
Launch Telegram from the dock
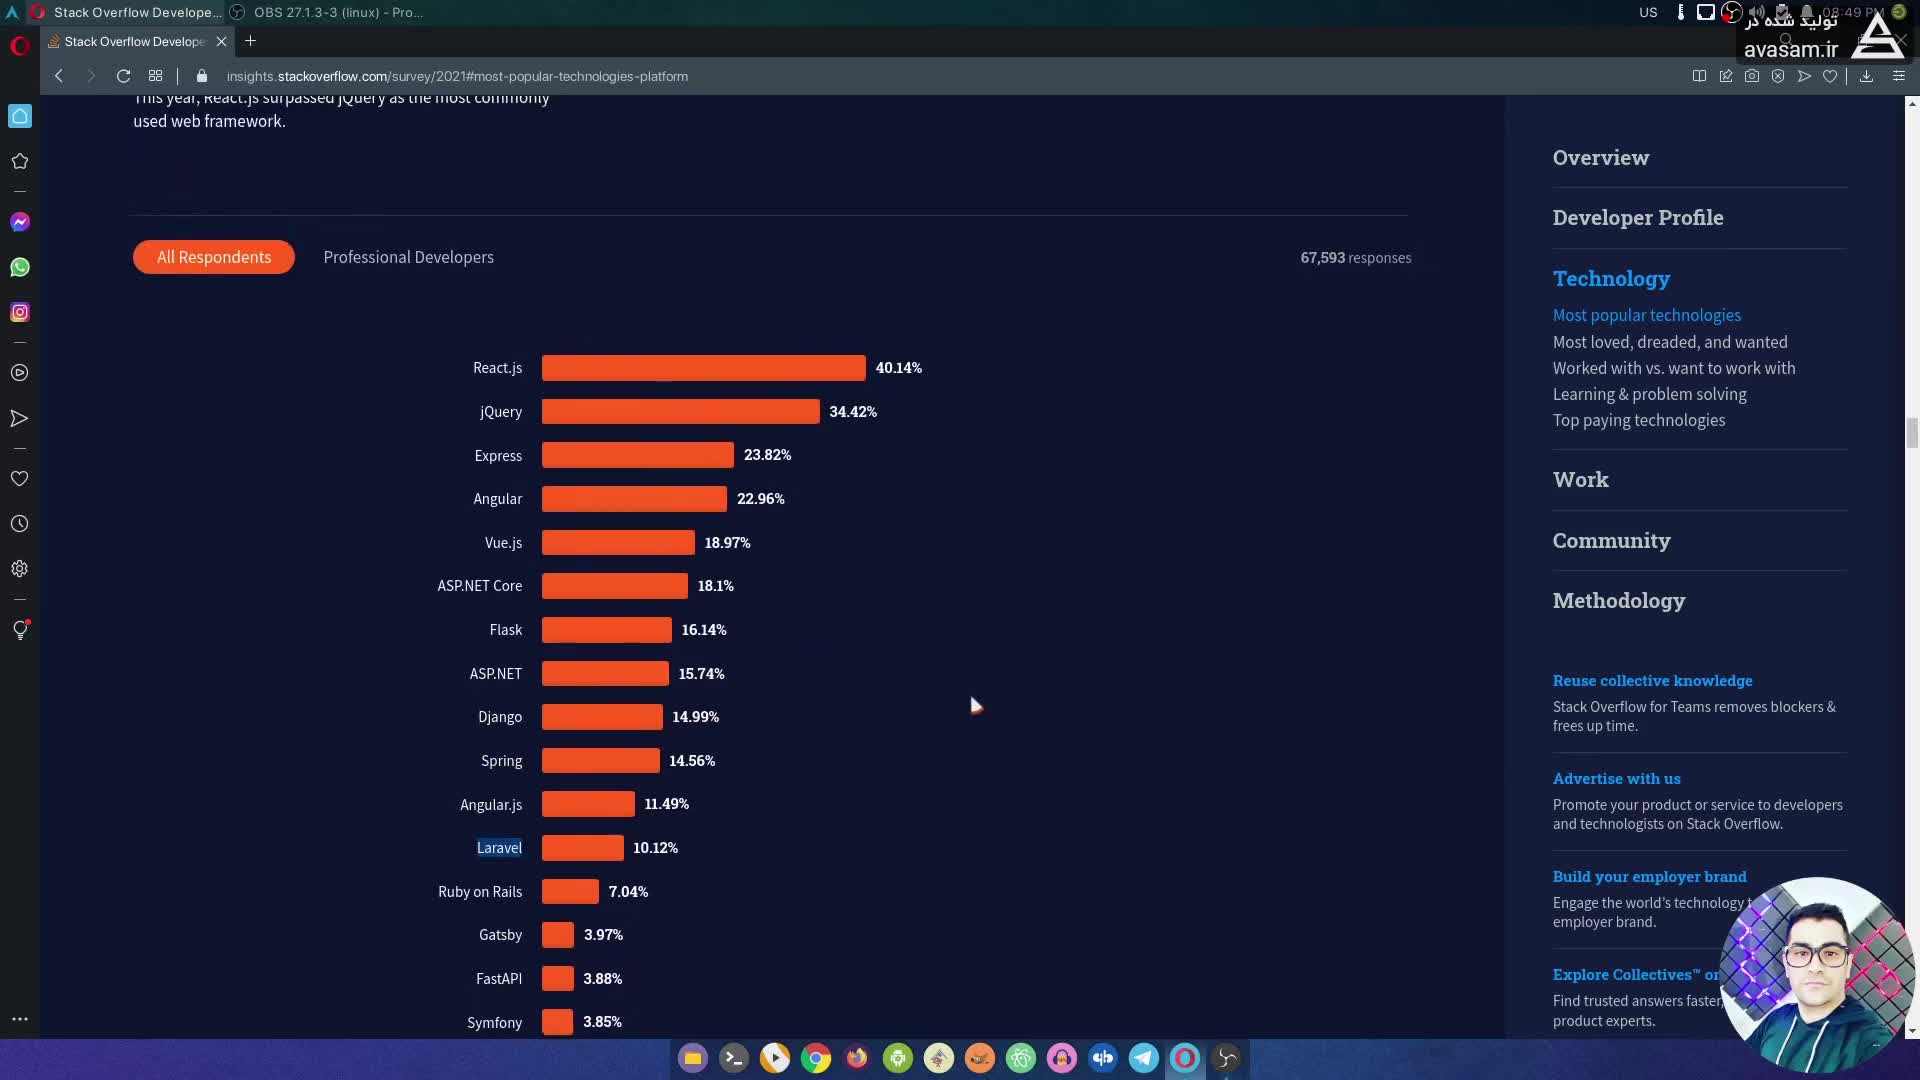[1143, 1058]
